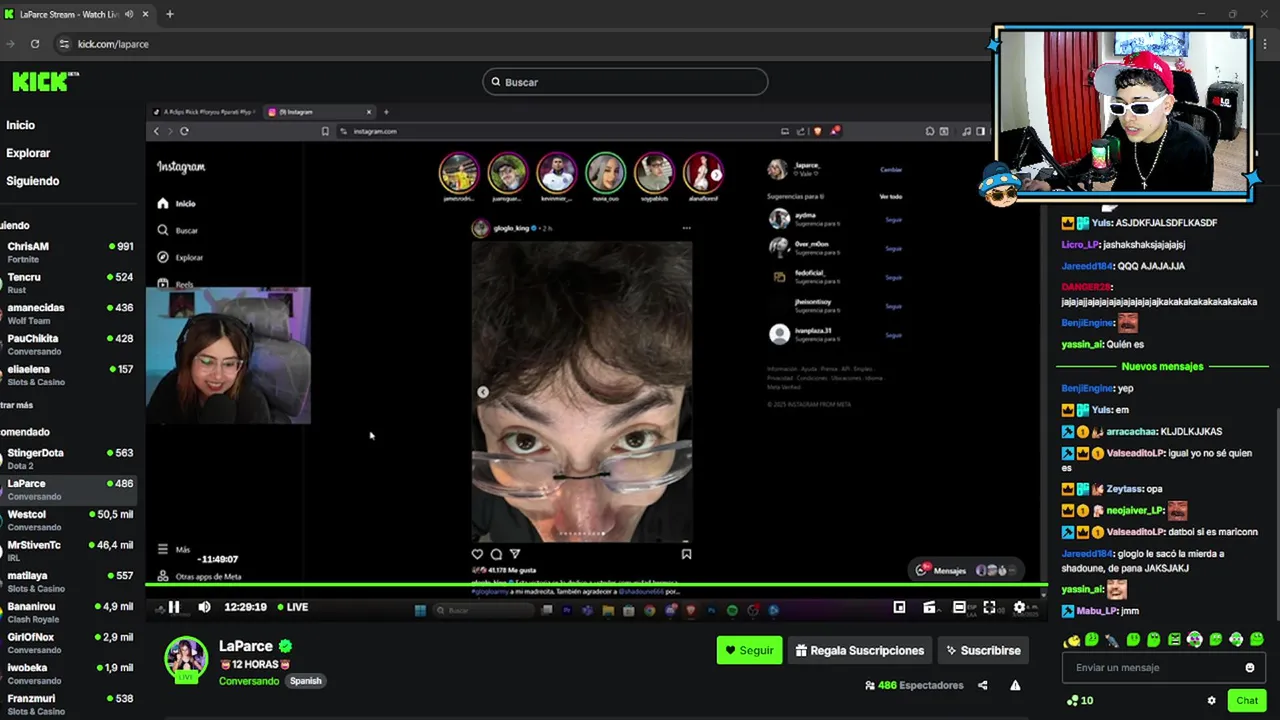Pause the LaParce live stream
The image size is (1280, 720).
click(174, 607)
